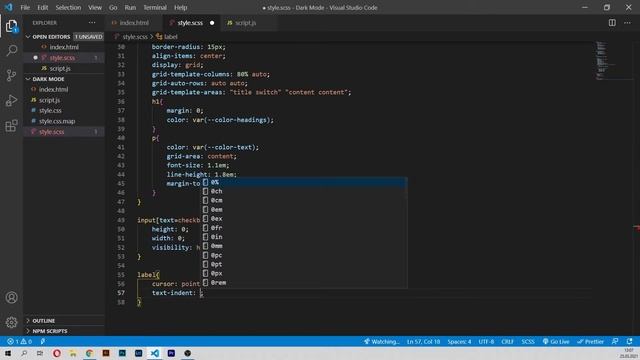Expand the Outline section

pos(64,321)
